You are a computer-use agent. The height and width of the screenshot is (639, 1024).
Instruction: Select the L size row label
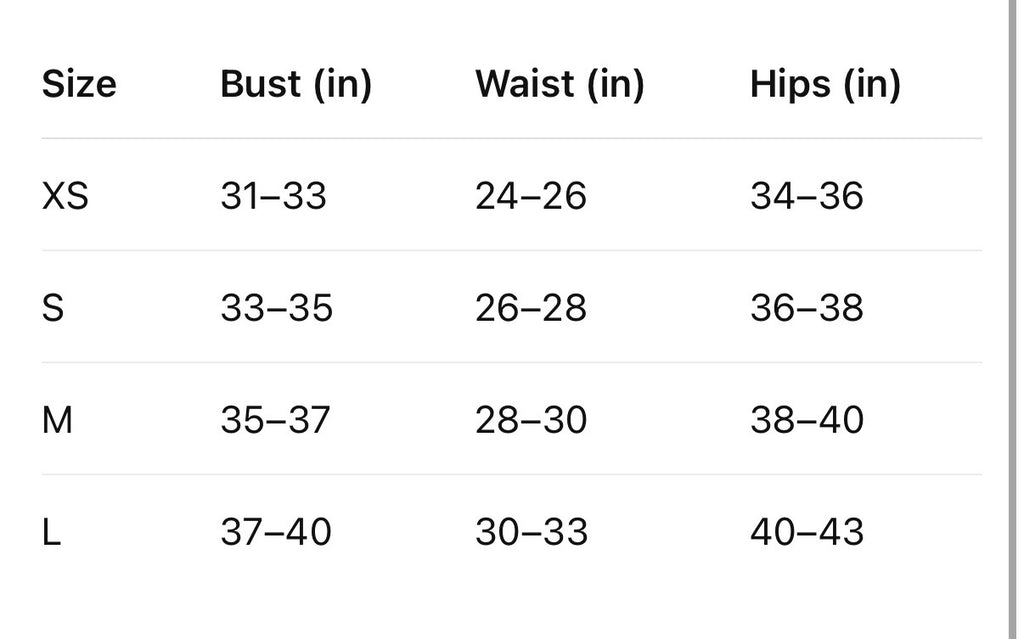click(51, 532)
